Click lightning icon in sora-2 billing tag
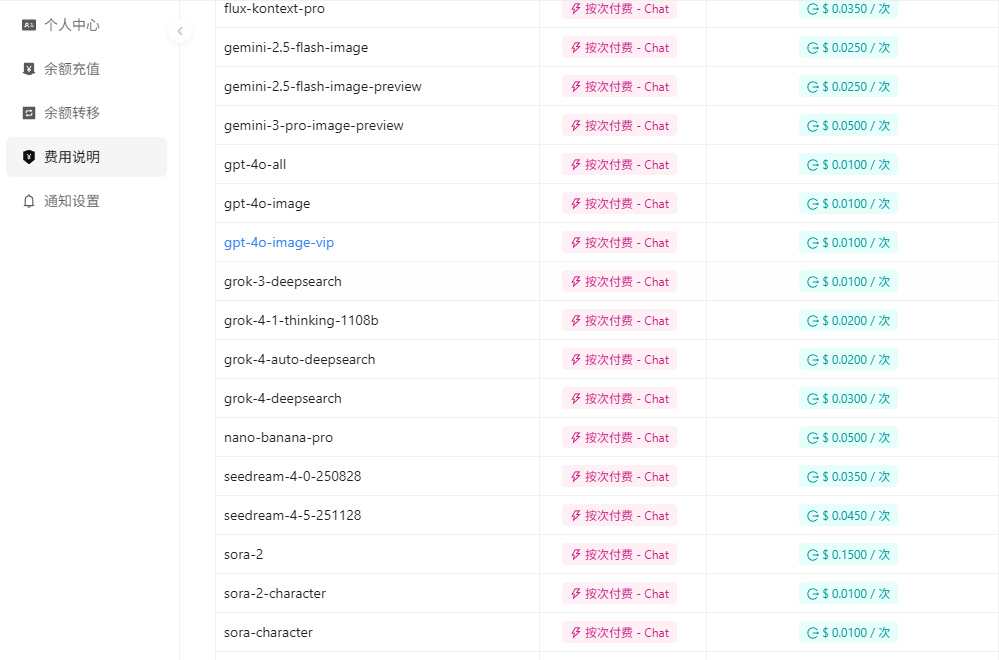Screen dimensions: 999x660 tap(576, 555)
